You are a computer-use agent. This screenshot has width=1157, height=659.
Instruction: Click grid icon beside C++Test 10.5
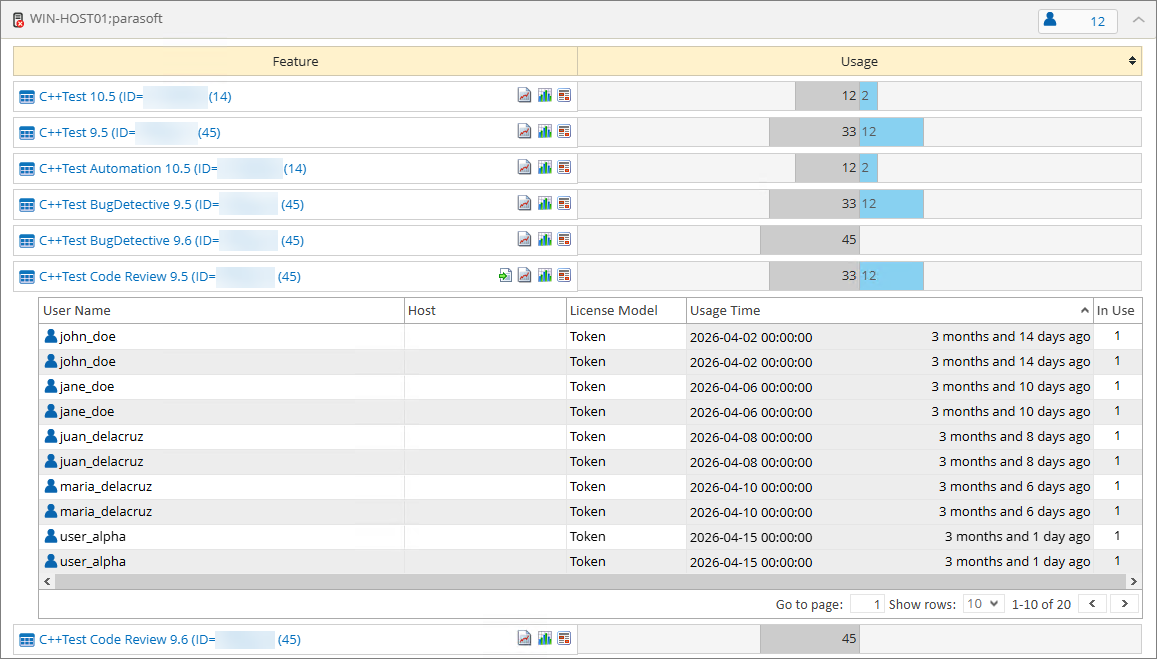point(27,97)
